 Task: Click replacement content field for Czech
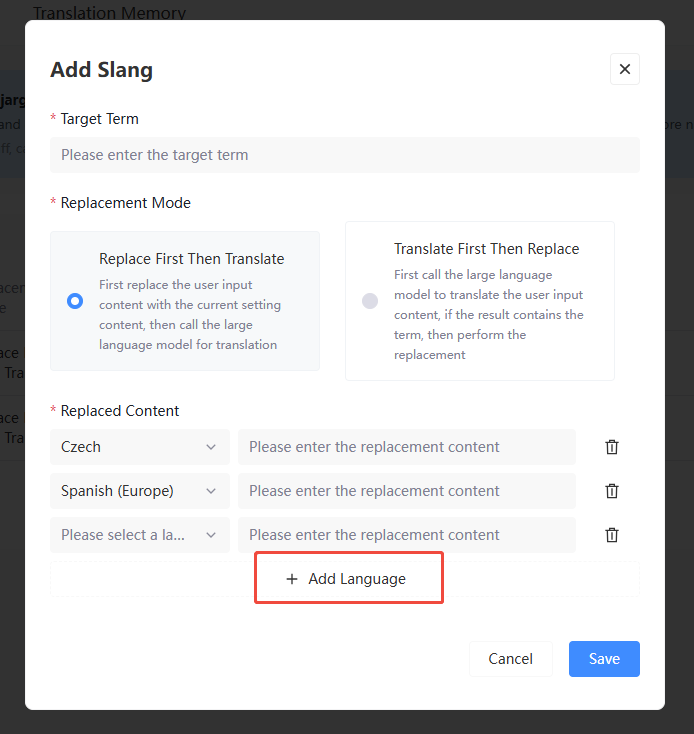[407, 447]
